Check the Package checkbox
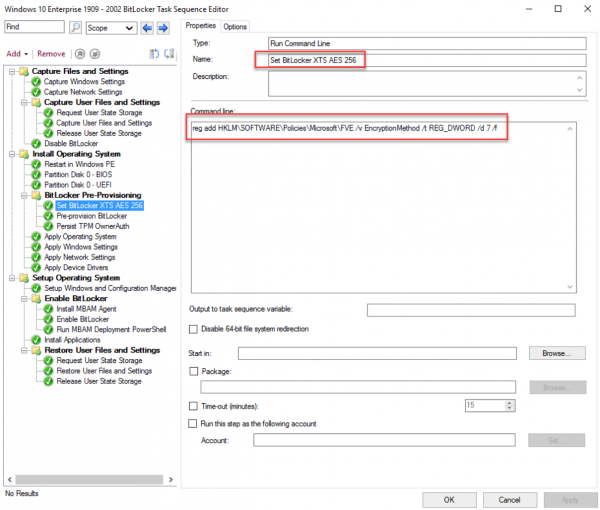Viewport: 600px width, 510px height. [x=194, y=372]
